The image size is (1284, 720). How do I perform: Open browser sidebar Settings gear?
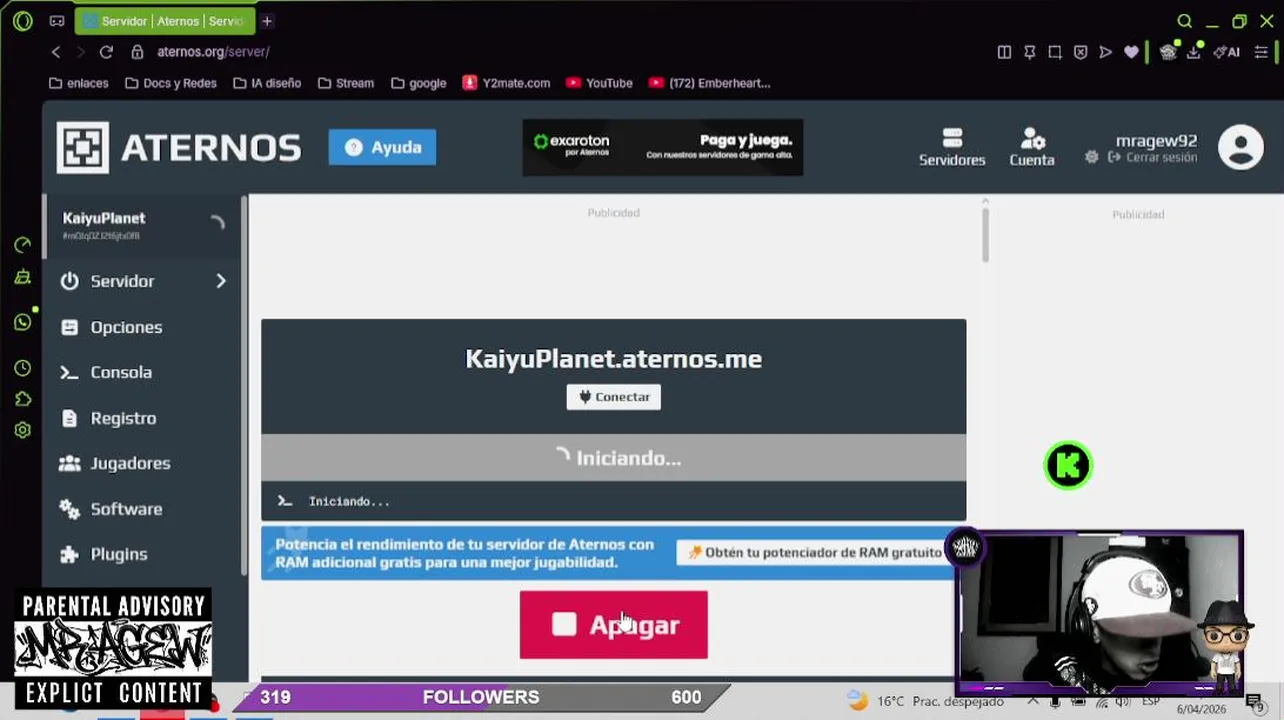pyautogui.click(x=22, y=430)
